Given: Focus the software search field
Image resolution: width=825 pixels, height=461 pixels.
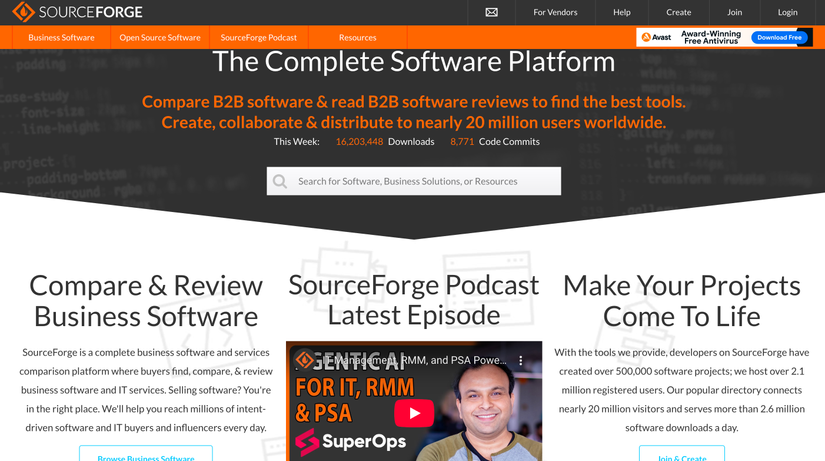Looking at the screenshot, I should [x=414, y=181].
